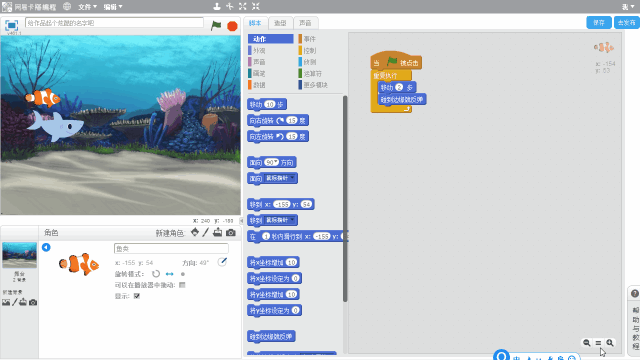Select the stage backdrop thumbnail

click(x=19, y=255)
